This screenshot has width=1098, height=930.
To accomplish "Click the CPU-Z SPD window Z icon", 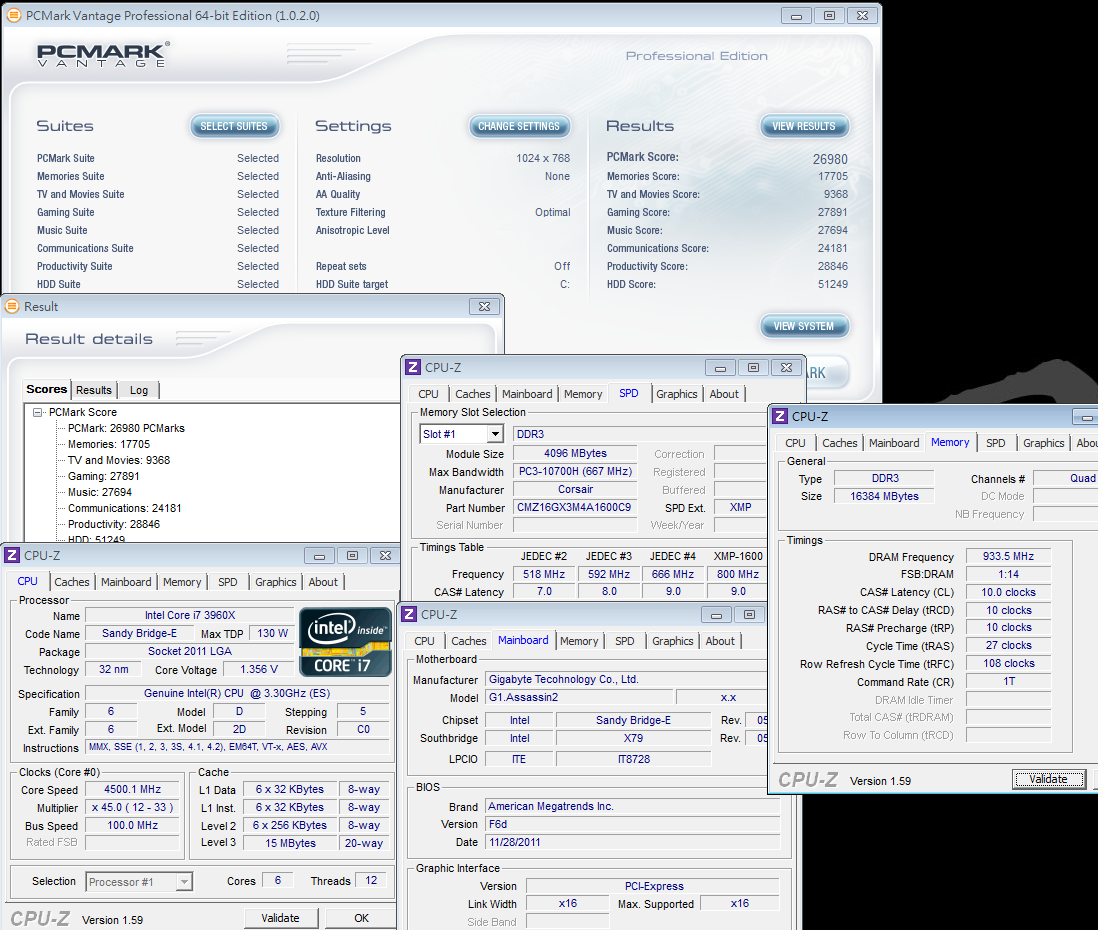I will (413, 367).
